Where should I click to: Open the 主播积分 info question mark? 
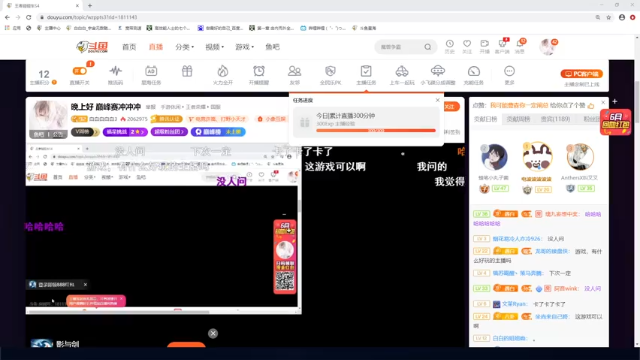pyautogui.click(x=54, y=82)
